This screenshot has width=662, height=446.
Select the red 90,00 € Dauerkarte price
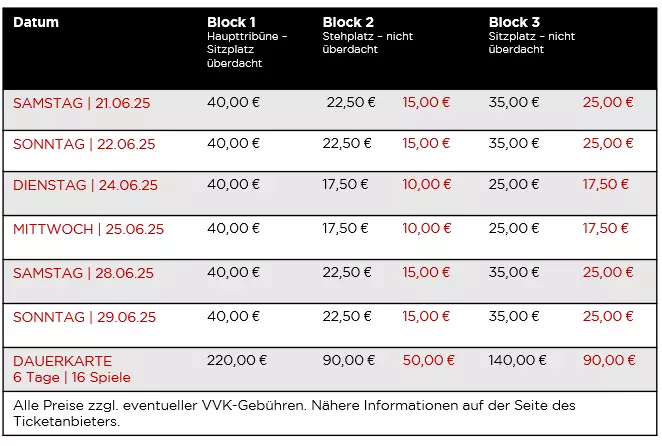[x=609, y=360]
